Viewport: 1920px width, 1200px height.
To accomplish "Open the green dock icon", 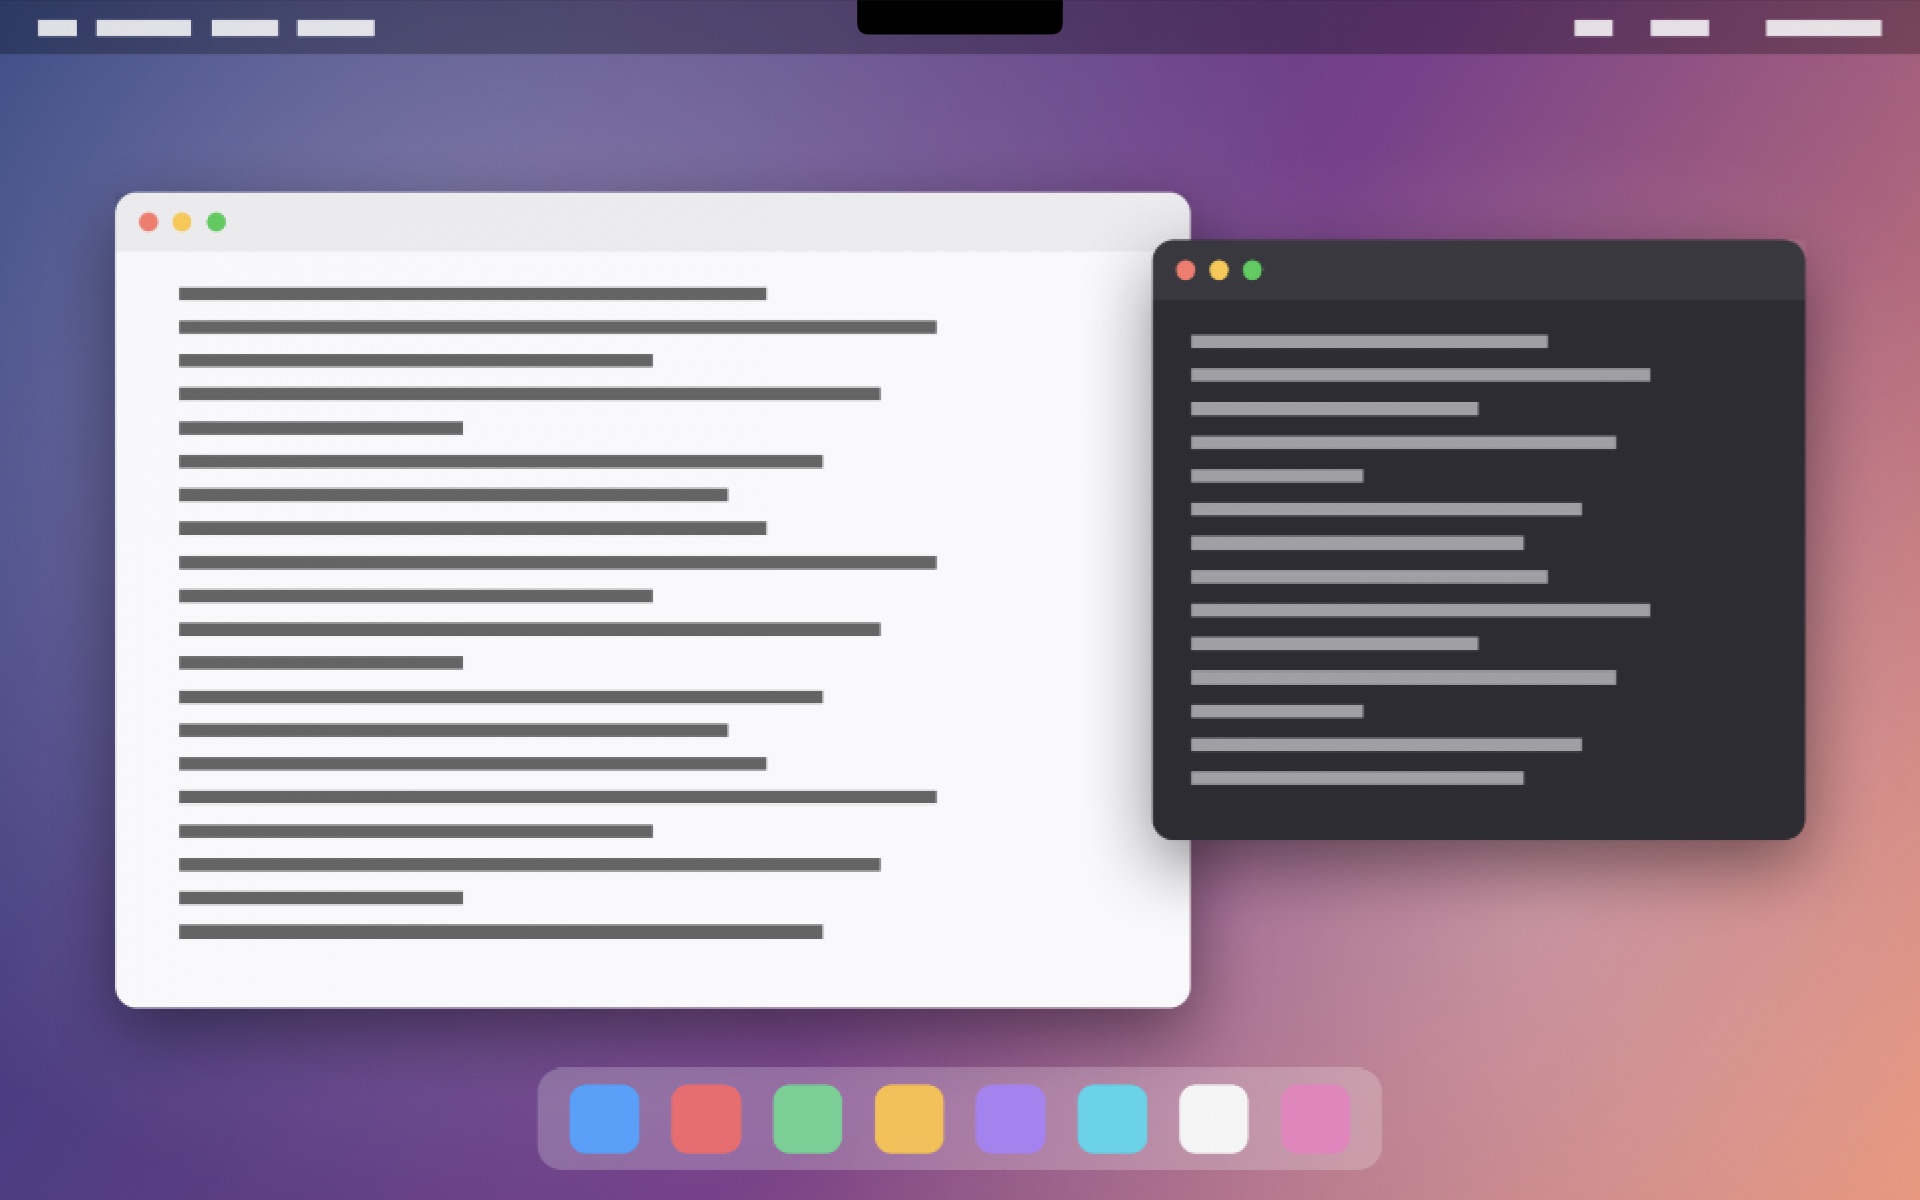I will [807, 1118].
